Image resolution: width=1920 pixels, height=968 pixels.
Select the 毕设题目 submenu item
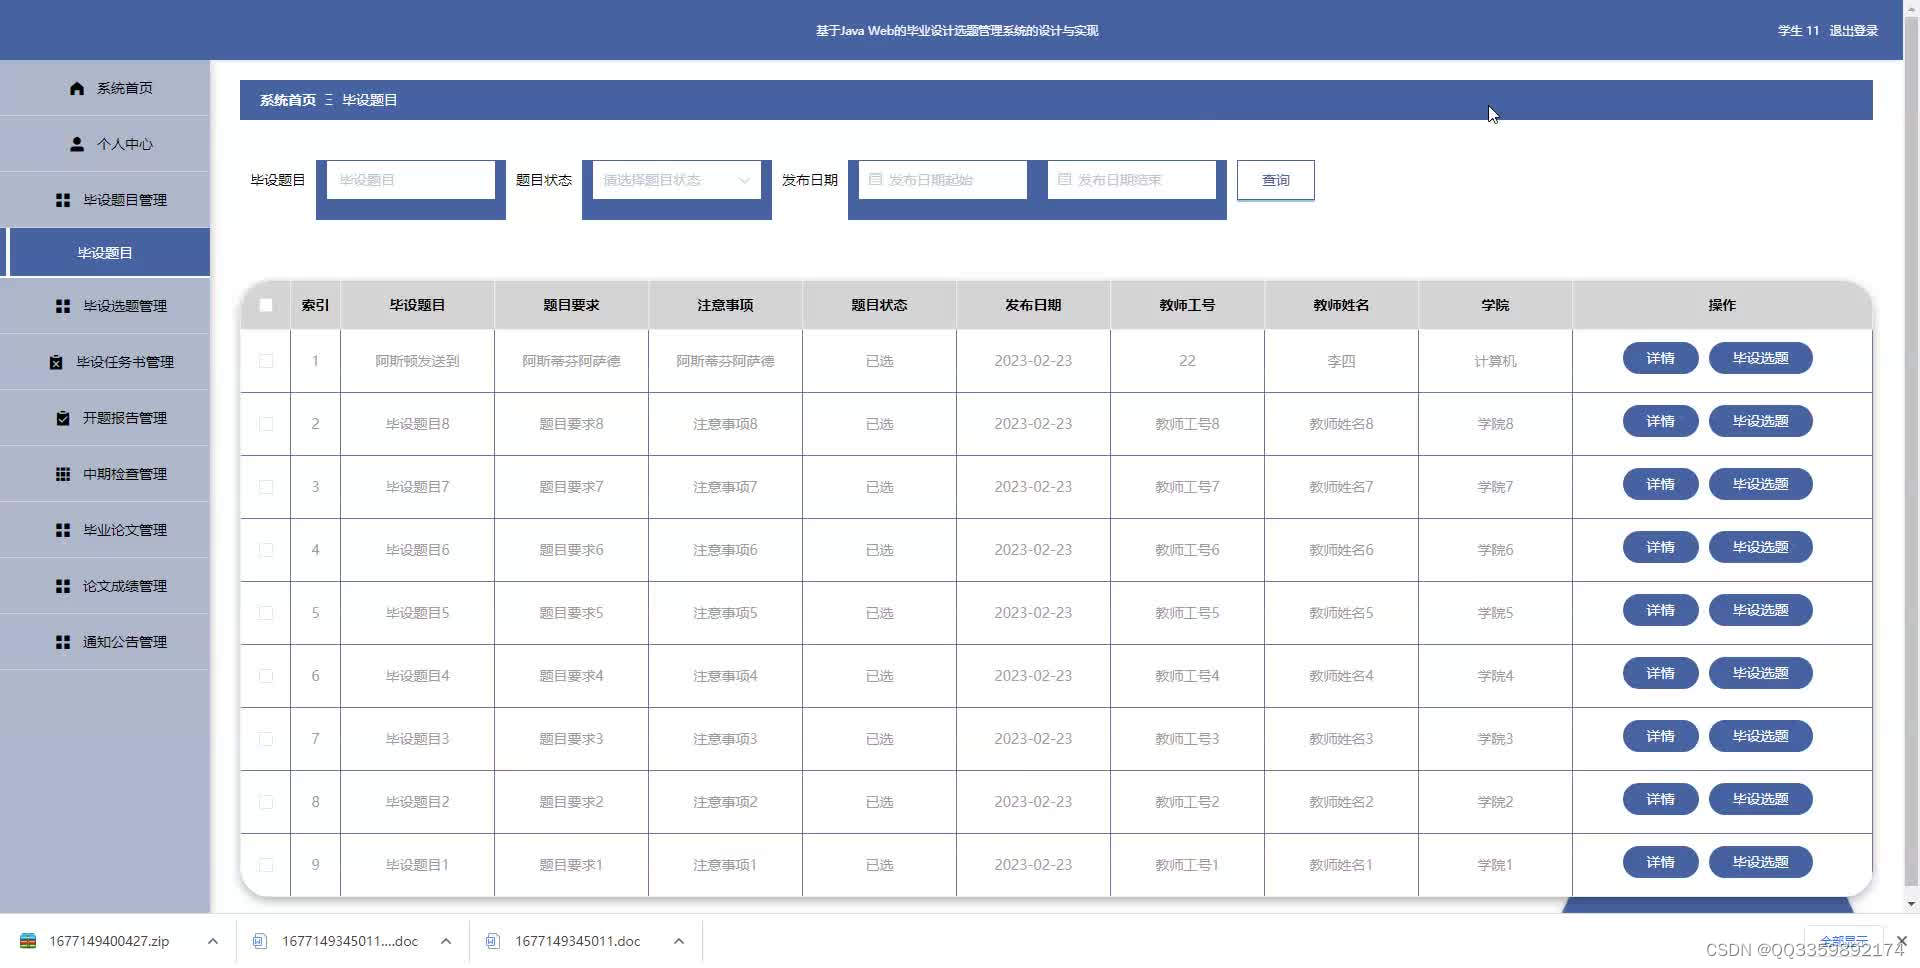pyautogui.click(x=105, y=253)
